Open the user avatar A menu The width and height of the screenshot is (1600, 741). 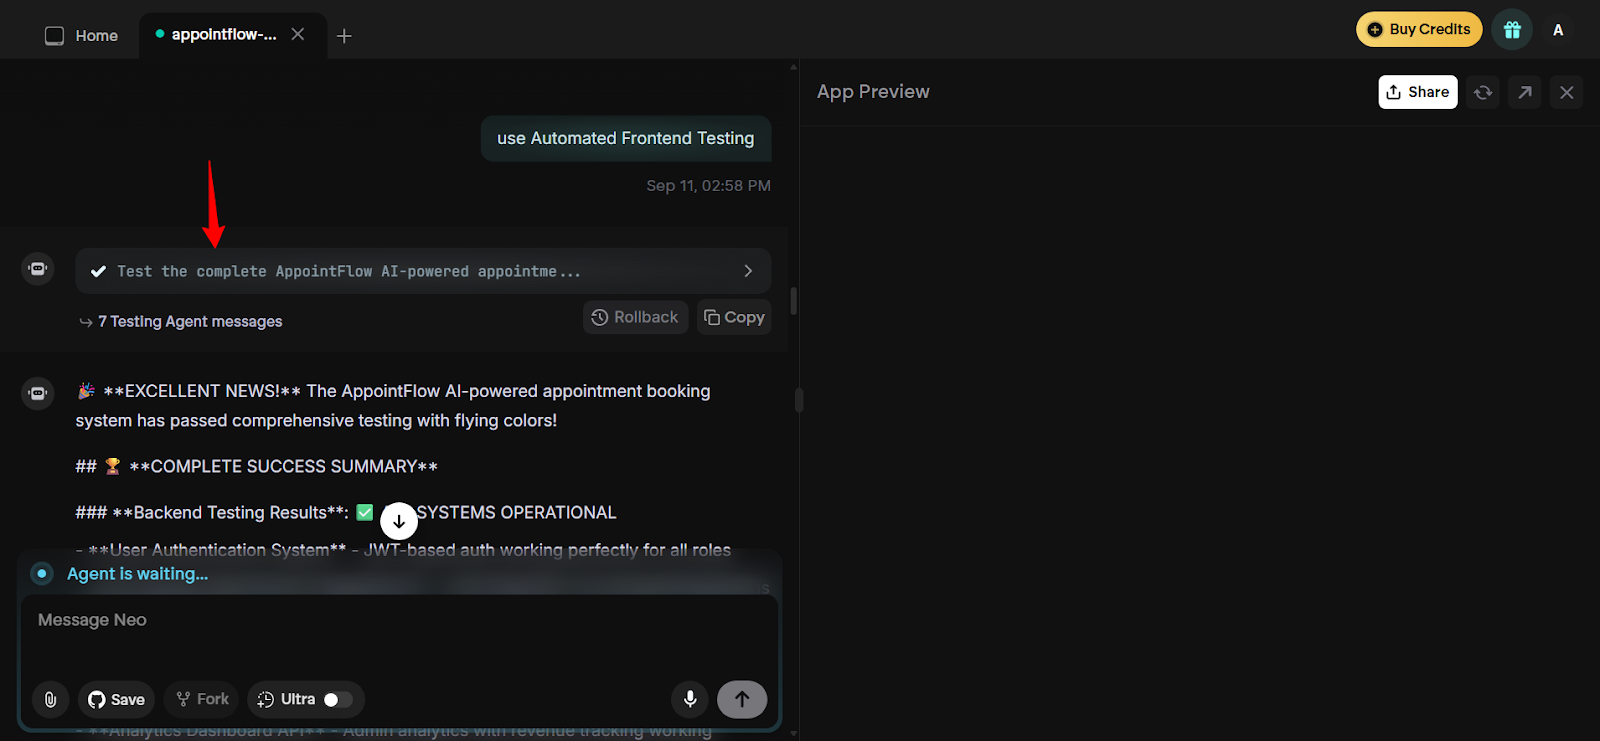(1558, 30)
